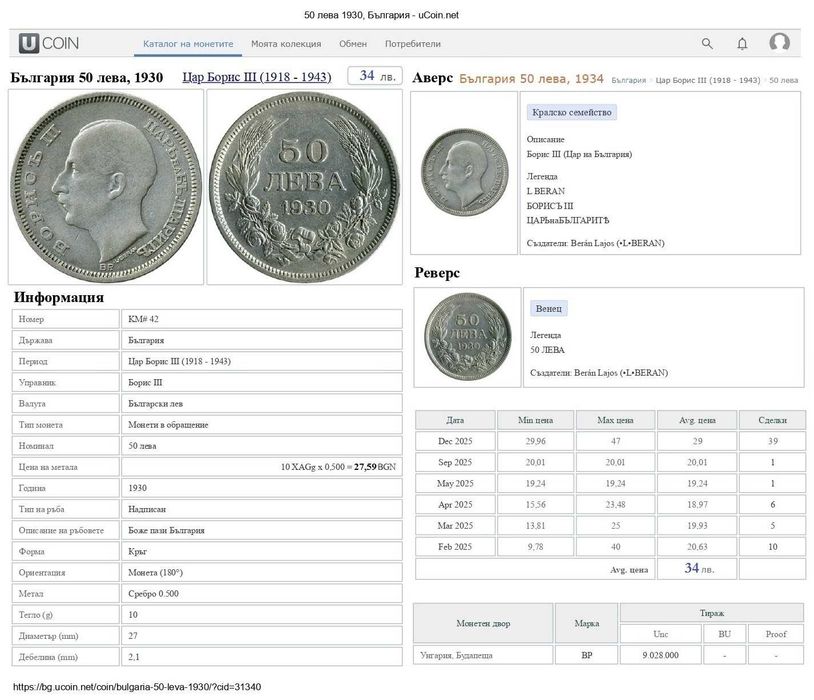The height and width of the screenshot is (700, 814).
Task: Open the Каталог на монетите tab
Action: pyautogui.click(x=188, y=44)
